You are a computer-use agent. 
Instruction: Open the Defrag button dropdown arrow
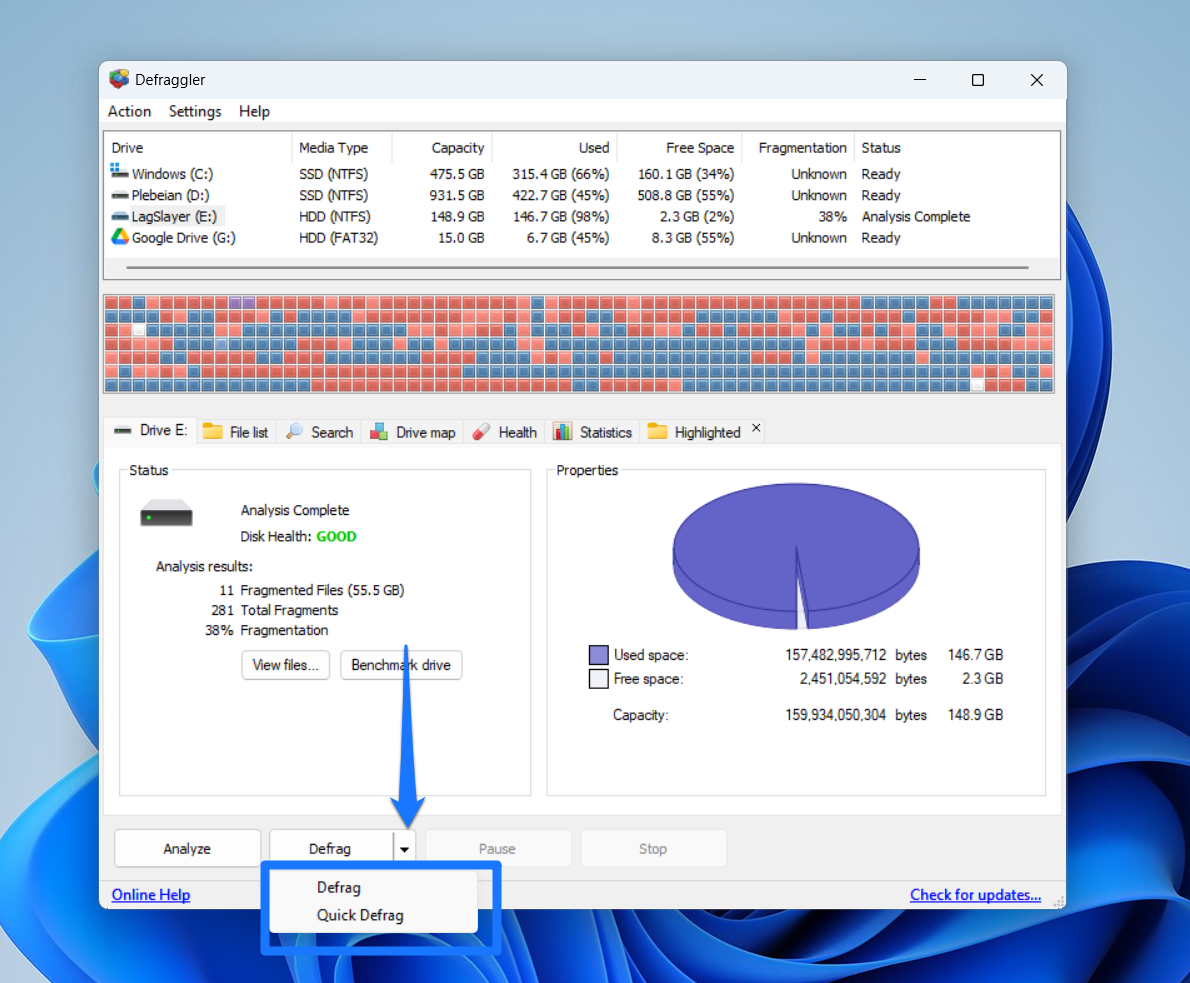tap(404, 847)
